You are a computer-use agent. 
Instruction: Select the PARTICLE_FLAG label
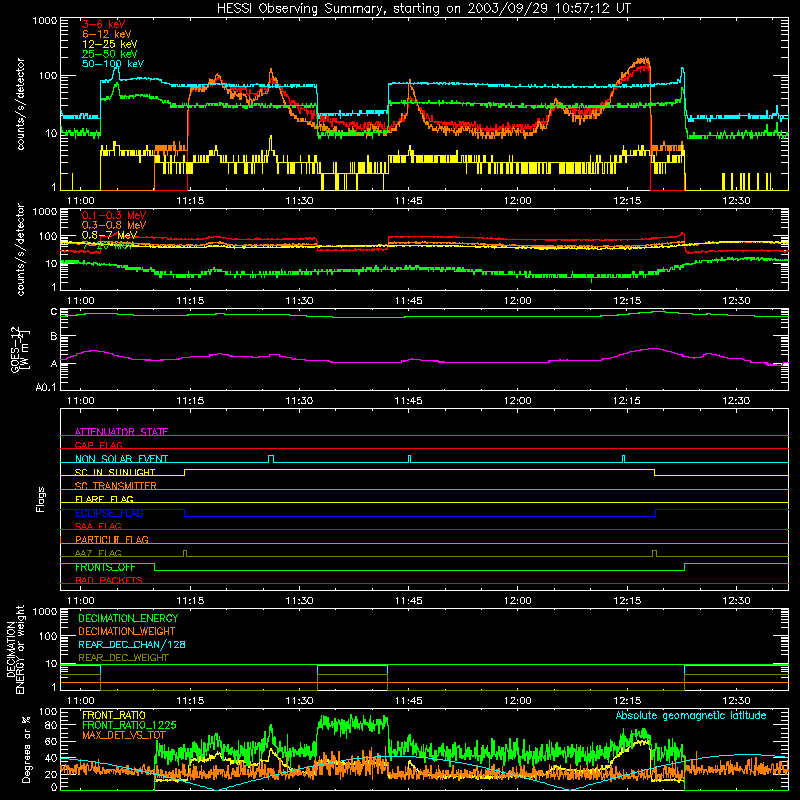112,540
